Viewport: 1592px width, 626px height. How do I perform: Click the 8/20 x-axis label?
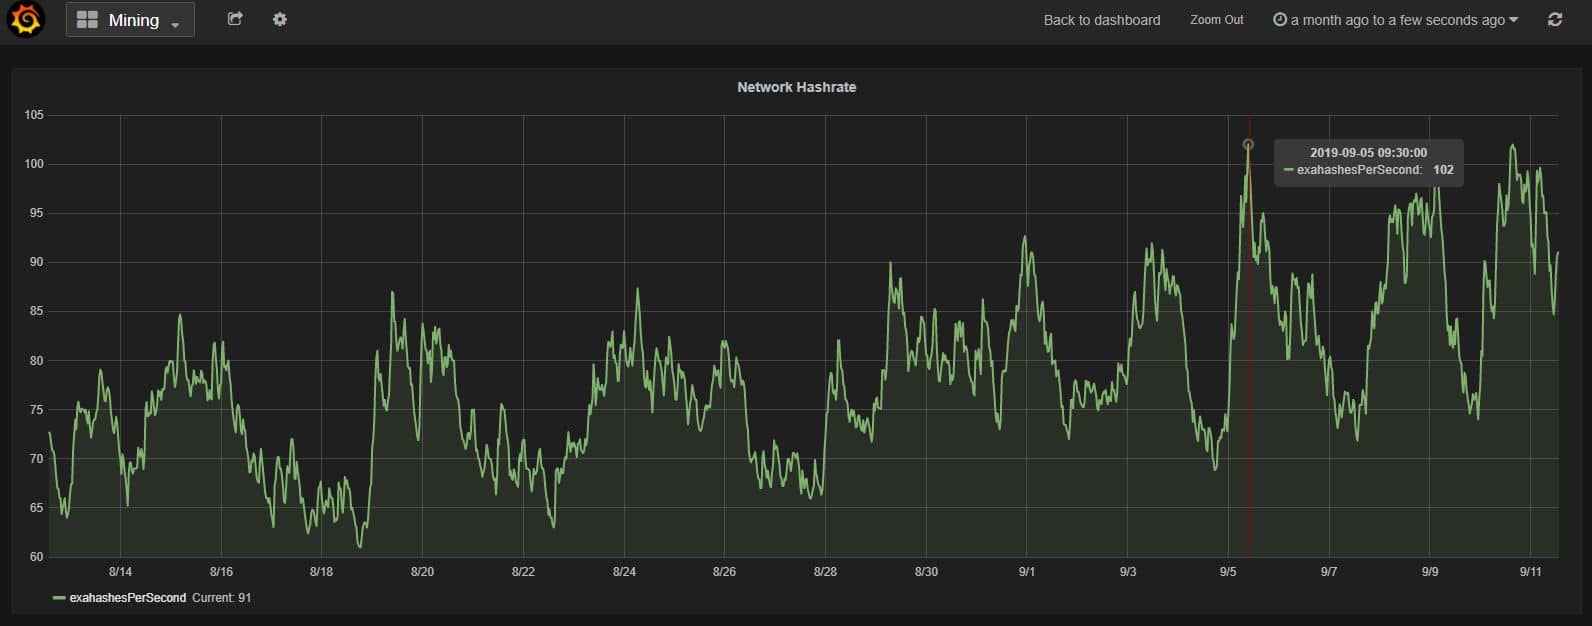422,572
